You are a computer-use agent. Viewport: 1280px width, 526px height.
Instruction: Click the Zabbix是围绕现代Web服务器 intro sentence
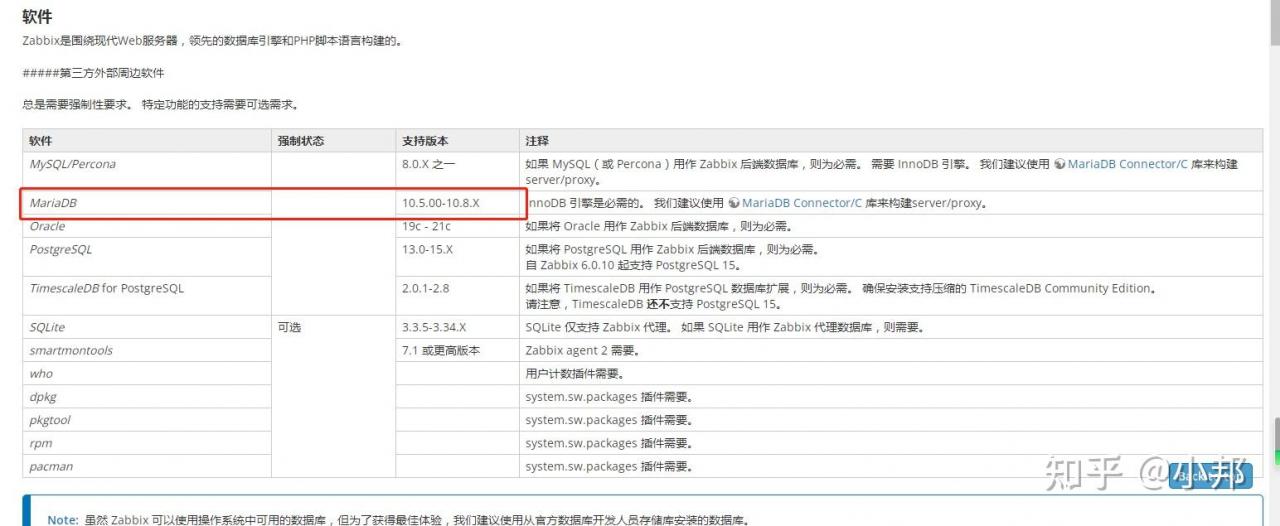click(x=213, y=41)
